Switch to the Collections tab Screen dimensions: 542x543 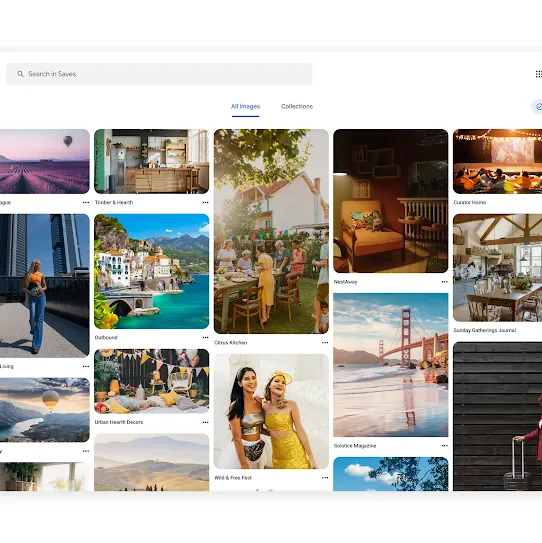coord(297,106)
